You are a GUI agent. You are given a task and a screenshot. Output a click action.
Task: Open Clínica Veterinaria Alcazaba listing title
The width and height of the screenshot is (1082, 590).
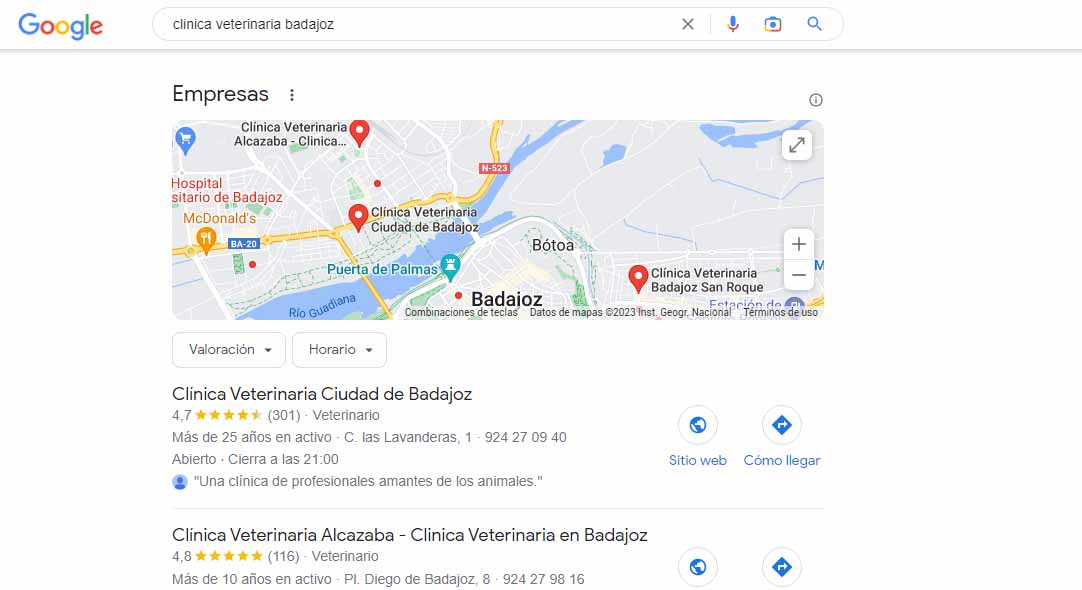pos(409,535)
